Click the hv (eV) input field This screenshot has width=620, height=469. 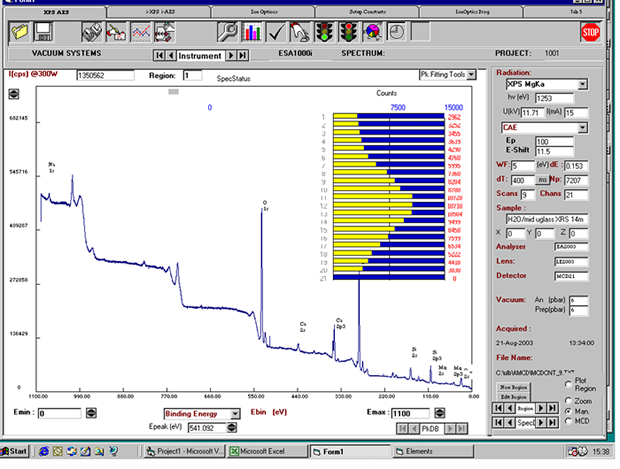[x=554, y=98]
